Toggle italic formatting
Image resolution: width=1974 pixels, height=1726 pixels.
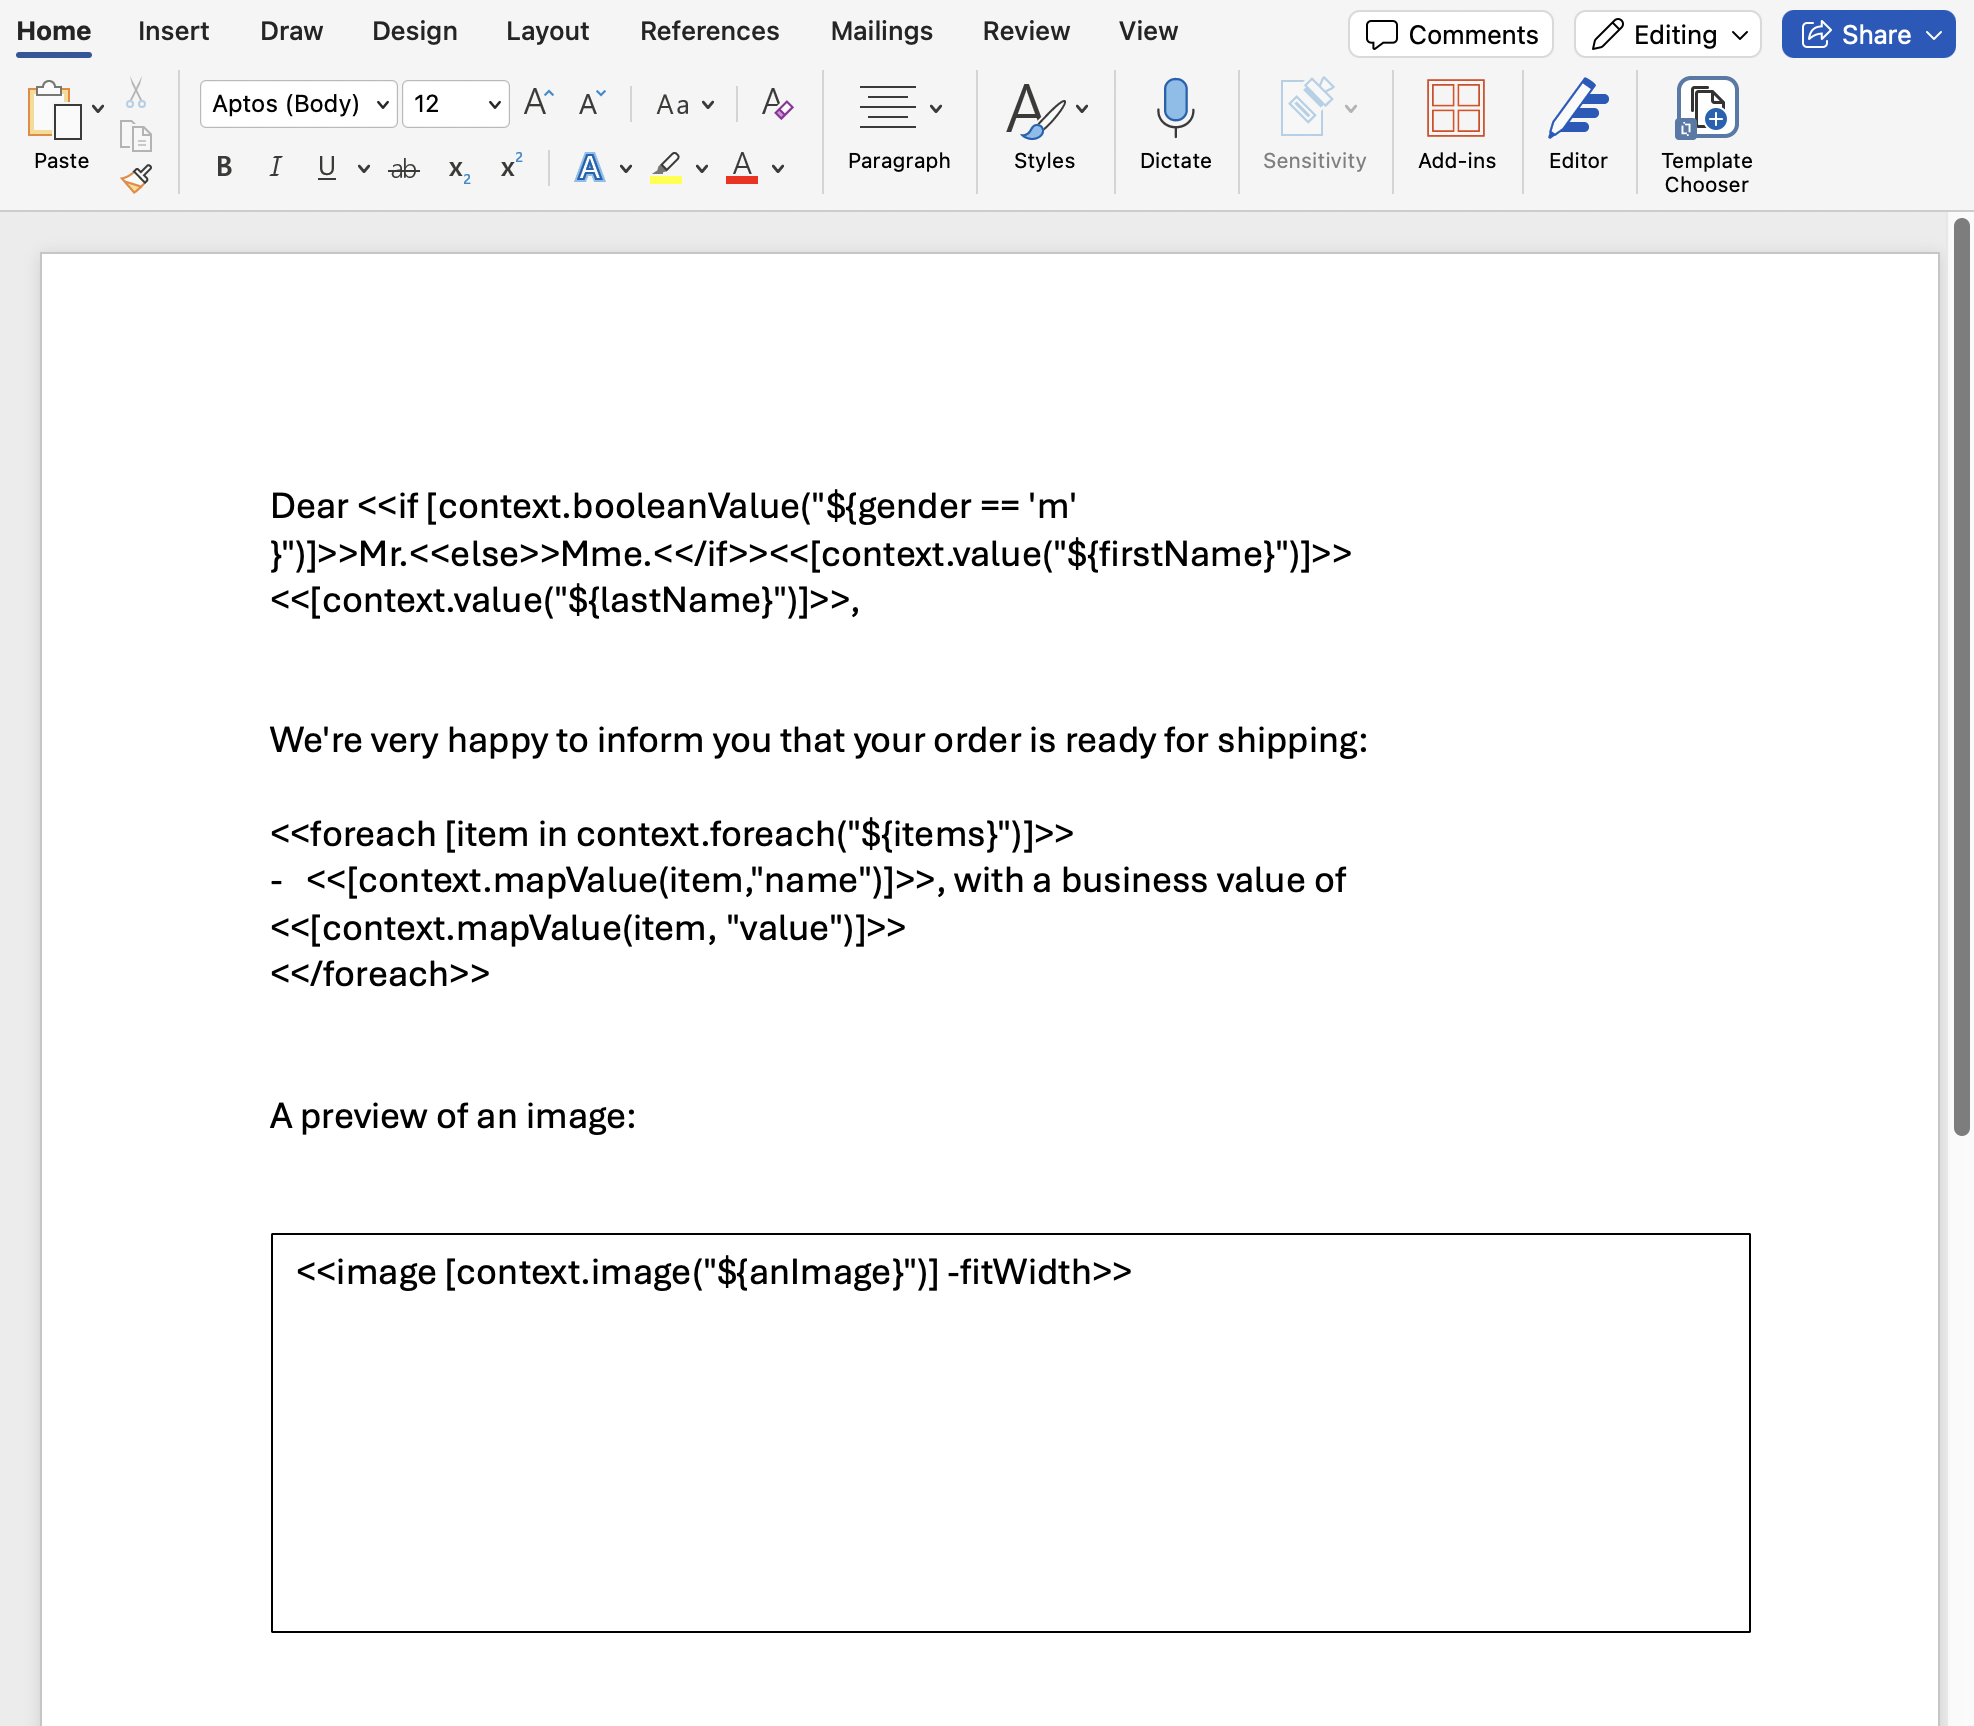pos(275,167)
